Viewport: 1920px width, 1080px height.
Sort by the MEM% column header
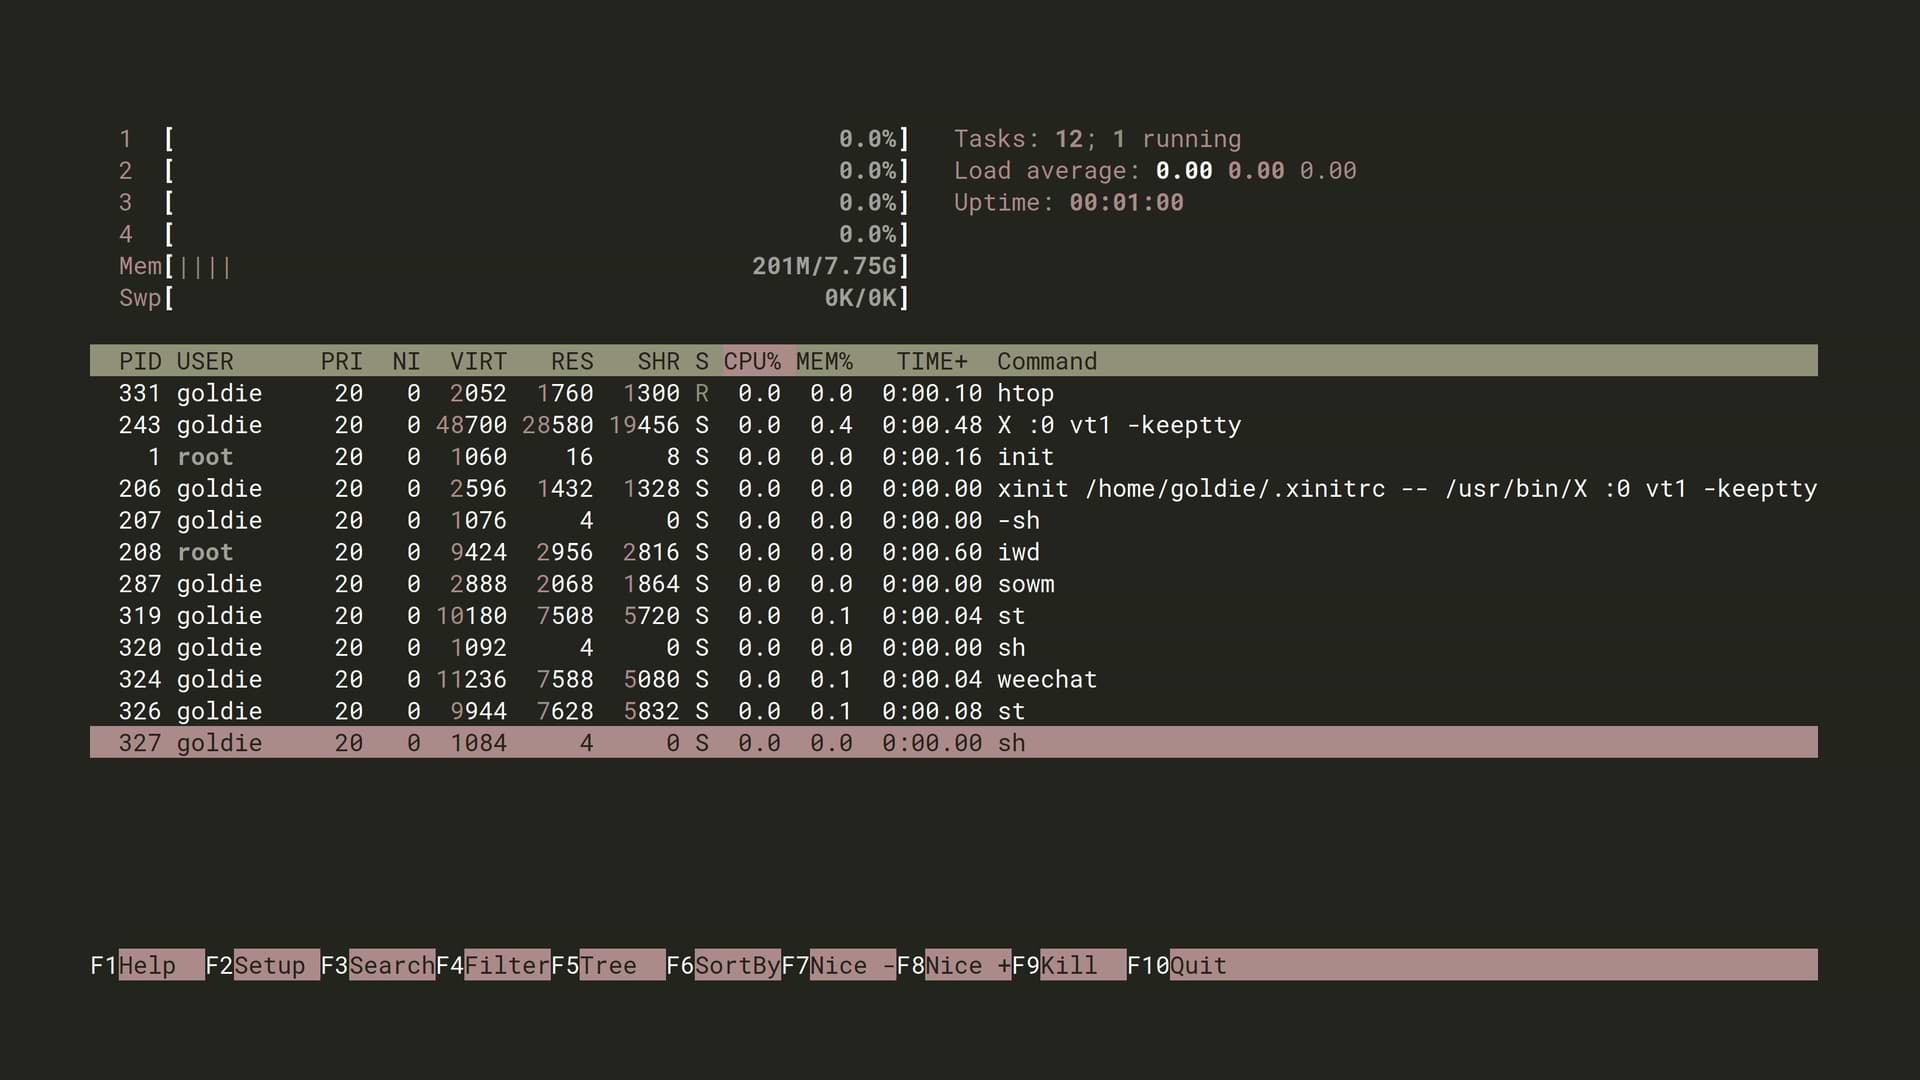point(824,361)
